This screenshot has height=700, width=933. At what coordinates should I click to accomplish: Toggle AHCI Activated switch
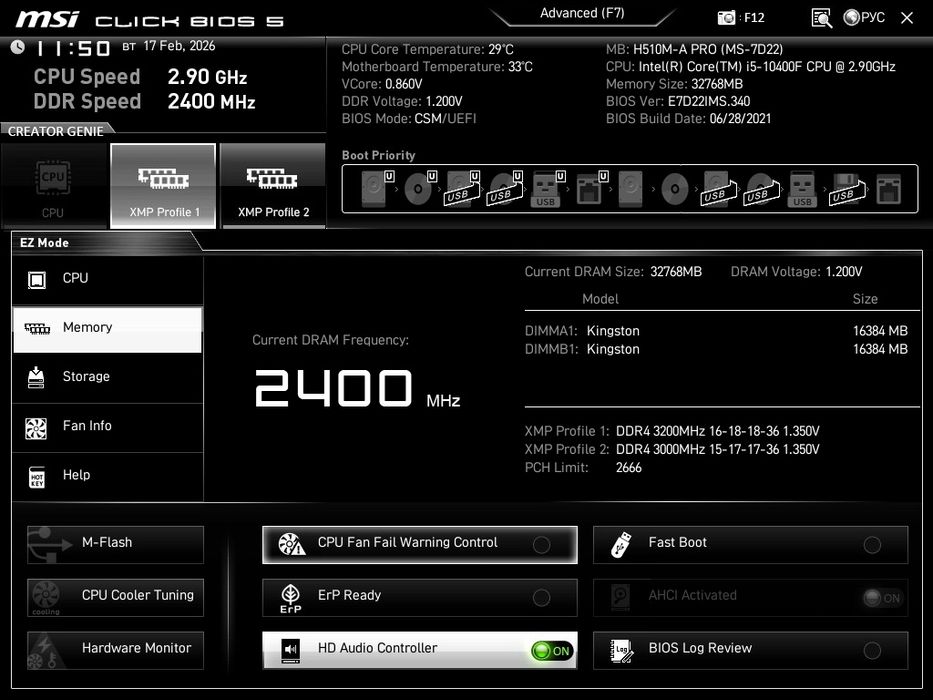click(884, 598)
